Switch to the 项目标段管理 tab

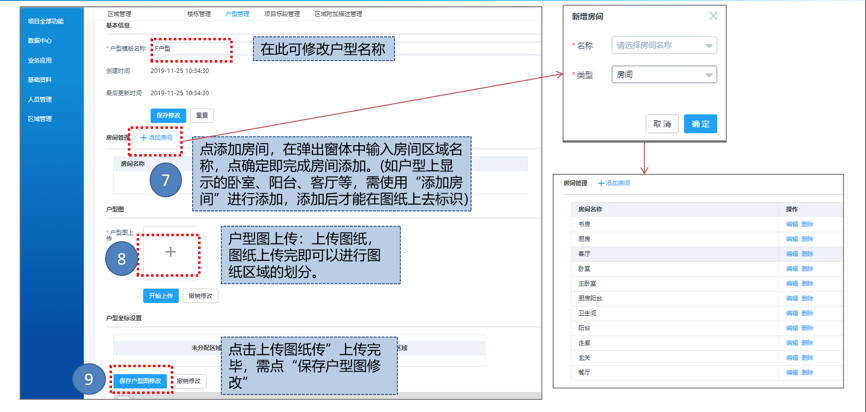(282, 14)
